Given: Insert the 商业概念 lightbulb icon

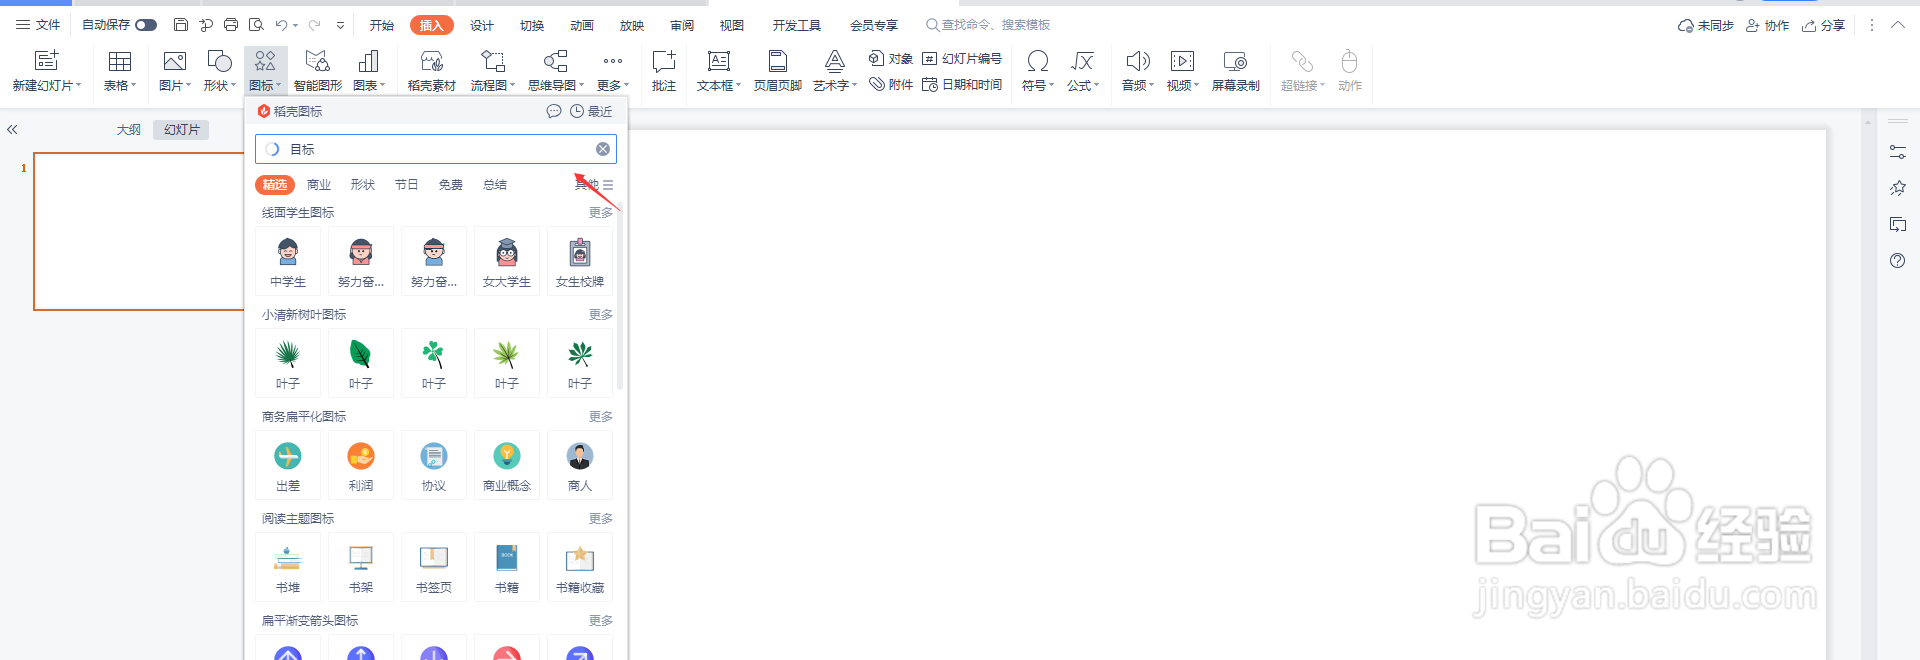Looking at the screenshot, I should 507,465.
